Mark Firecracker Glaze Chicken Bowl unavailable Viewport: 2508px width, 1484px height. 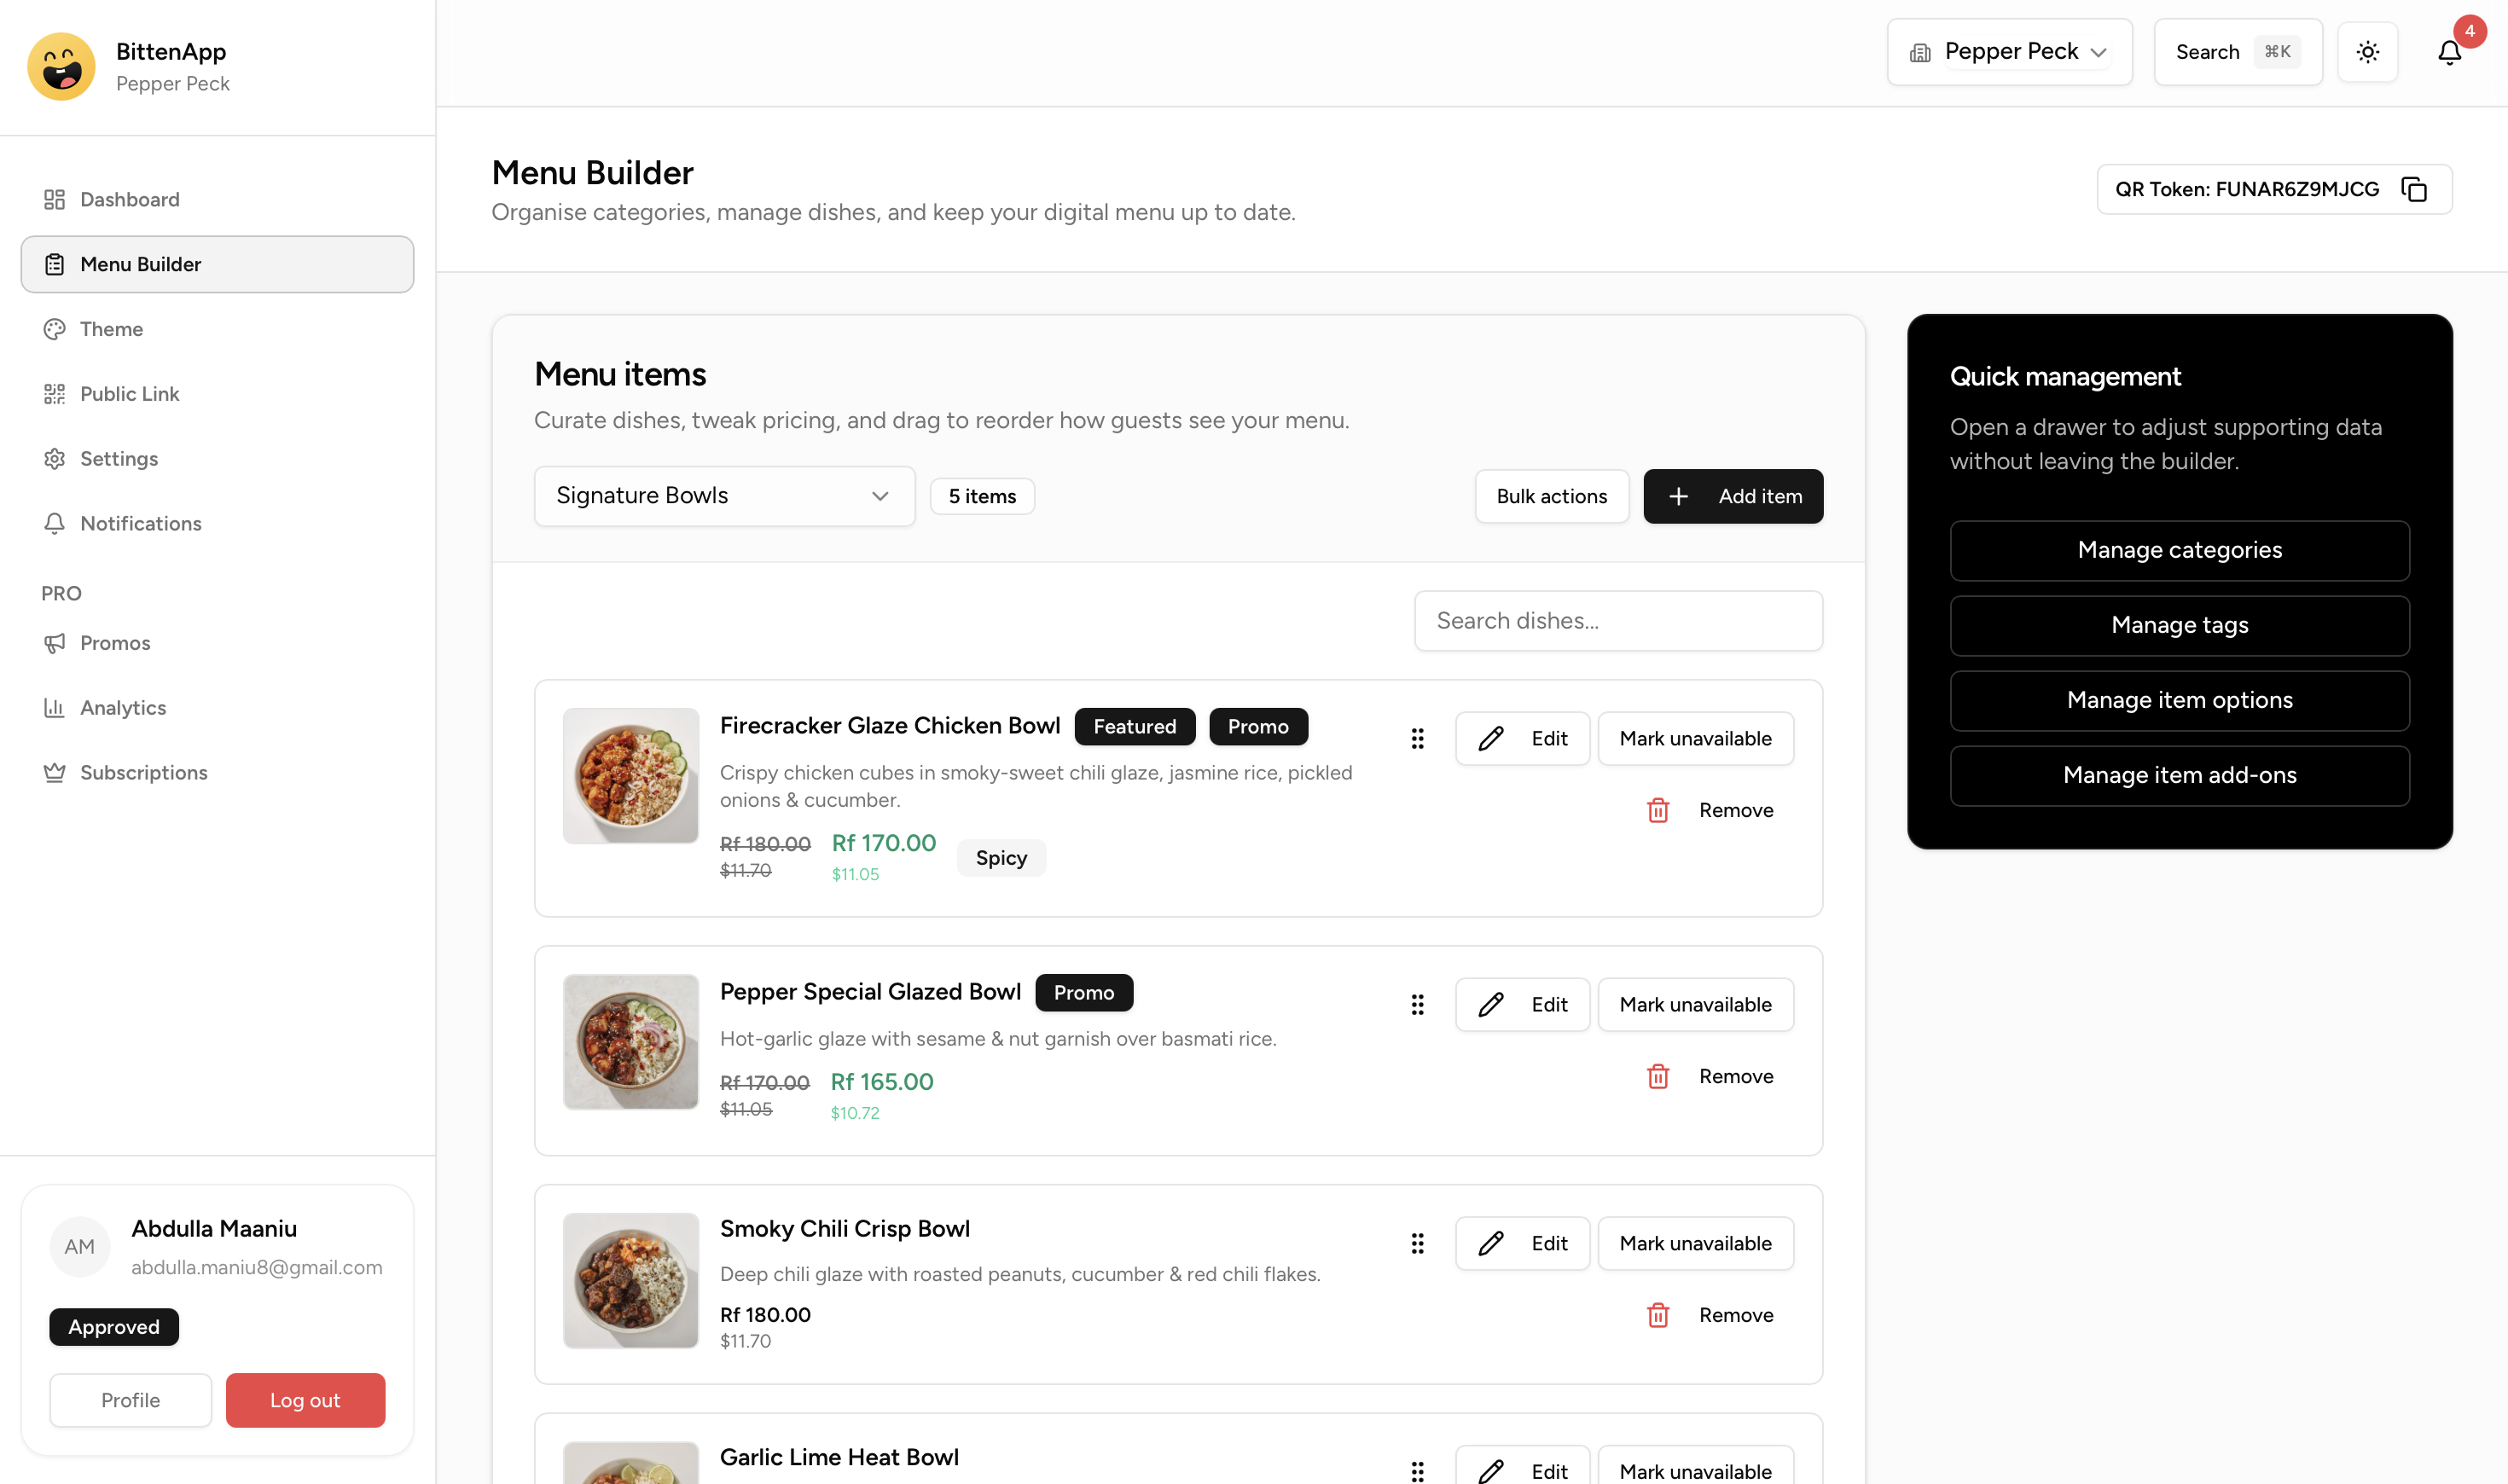pos(1695,738)
